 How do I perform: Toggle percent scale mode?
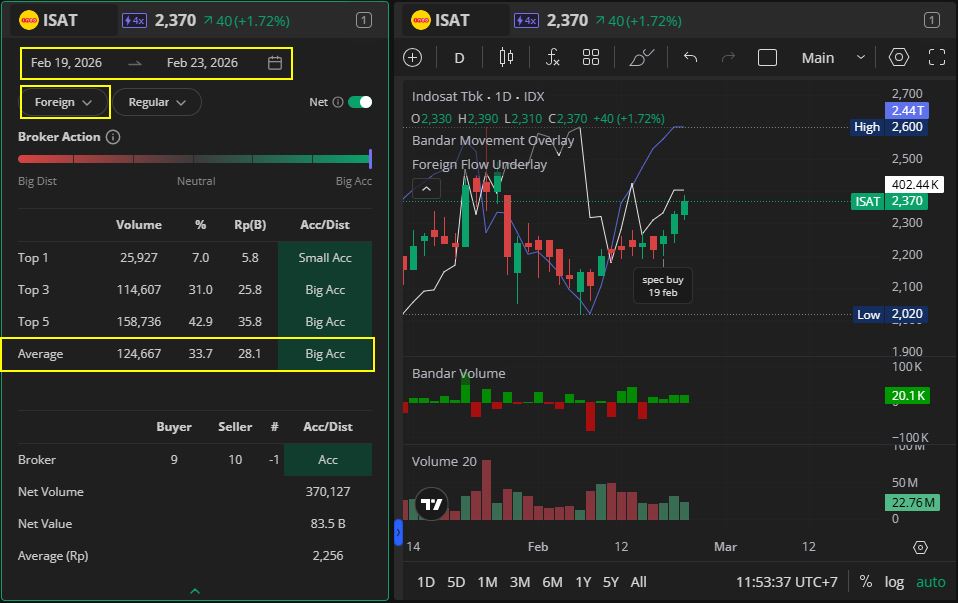click(866, 582)
